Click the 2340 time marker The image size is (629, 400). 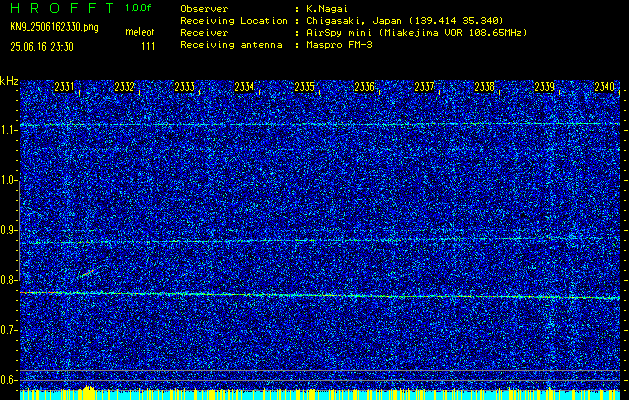(605, 87)
